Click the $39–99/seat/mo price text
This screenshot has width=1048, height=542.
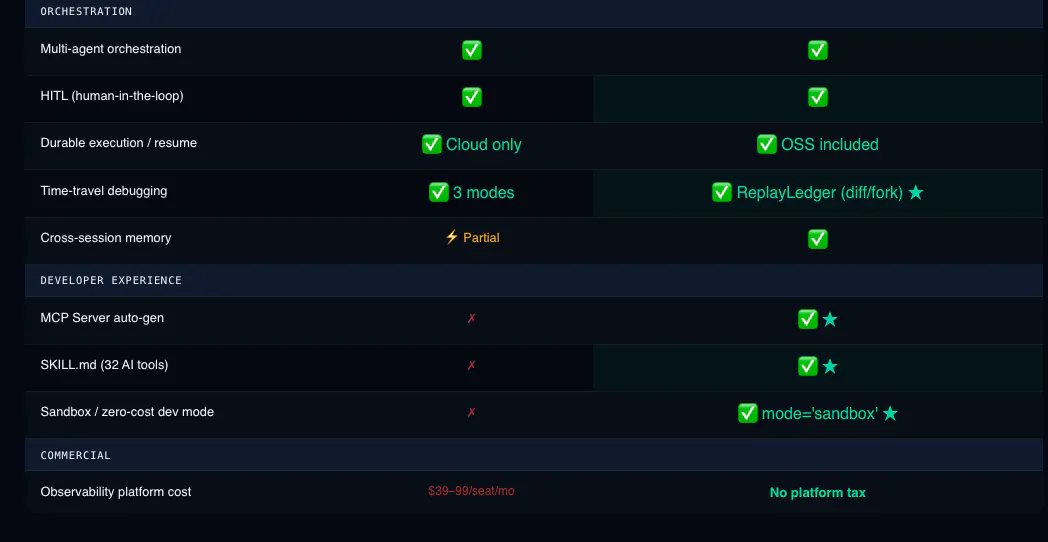click(x=471, y=491)
